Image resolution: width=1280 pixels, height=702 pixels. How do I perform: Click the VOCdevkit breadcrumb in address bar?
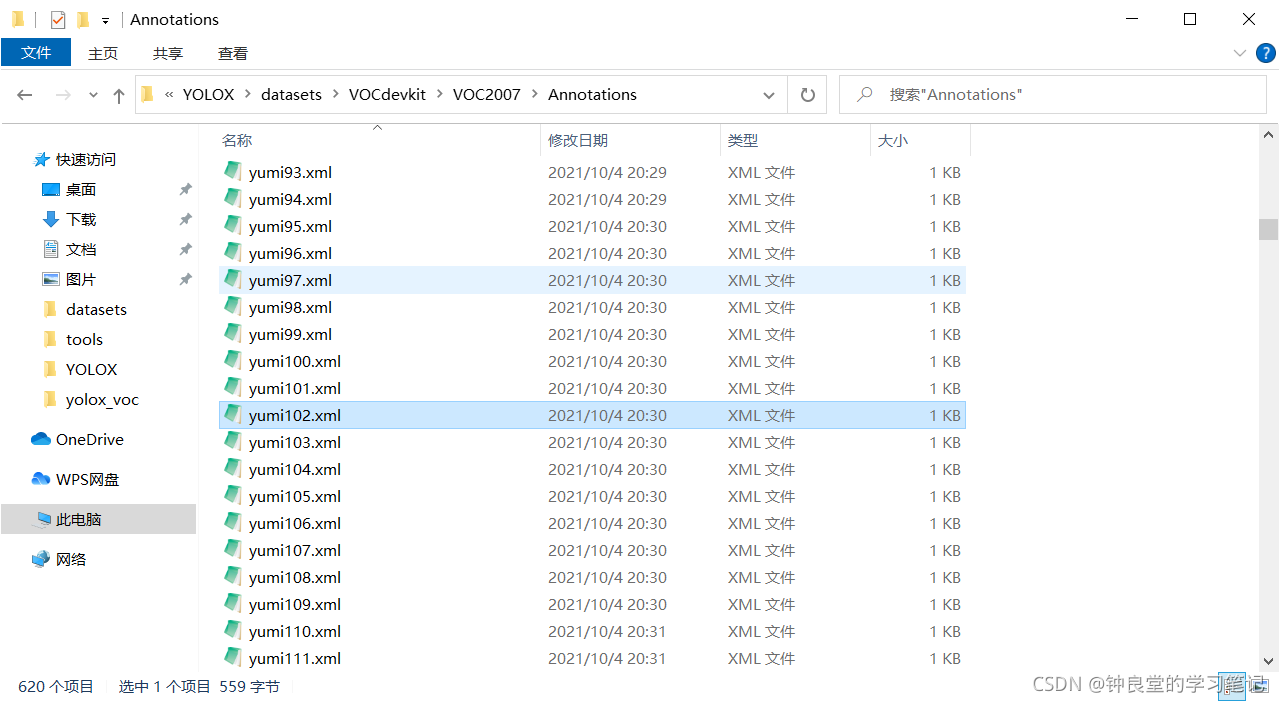[x=387, y=94]
